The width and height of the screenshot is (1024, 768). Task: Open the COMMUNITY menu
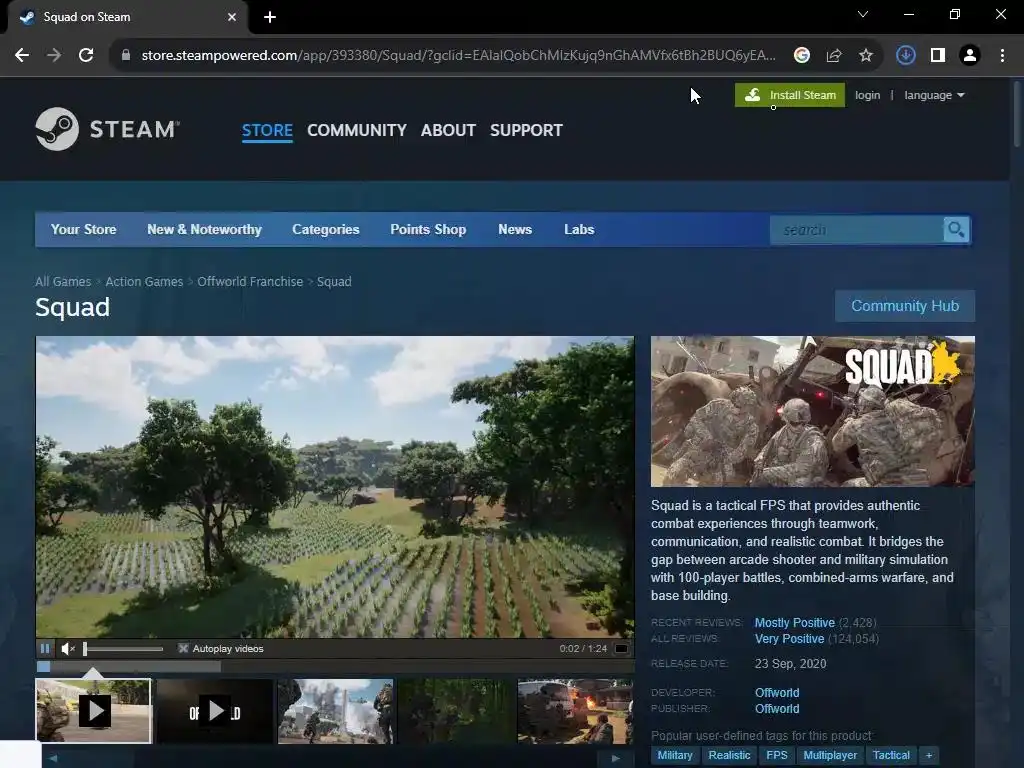coord(357,131)
